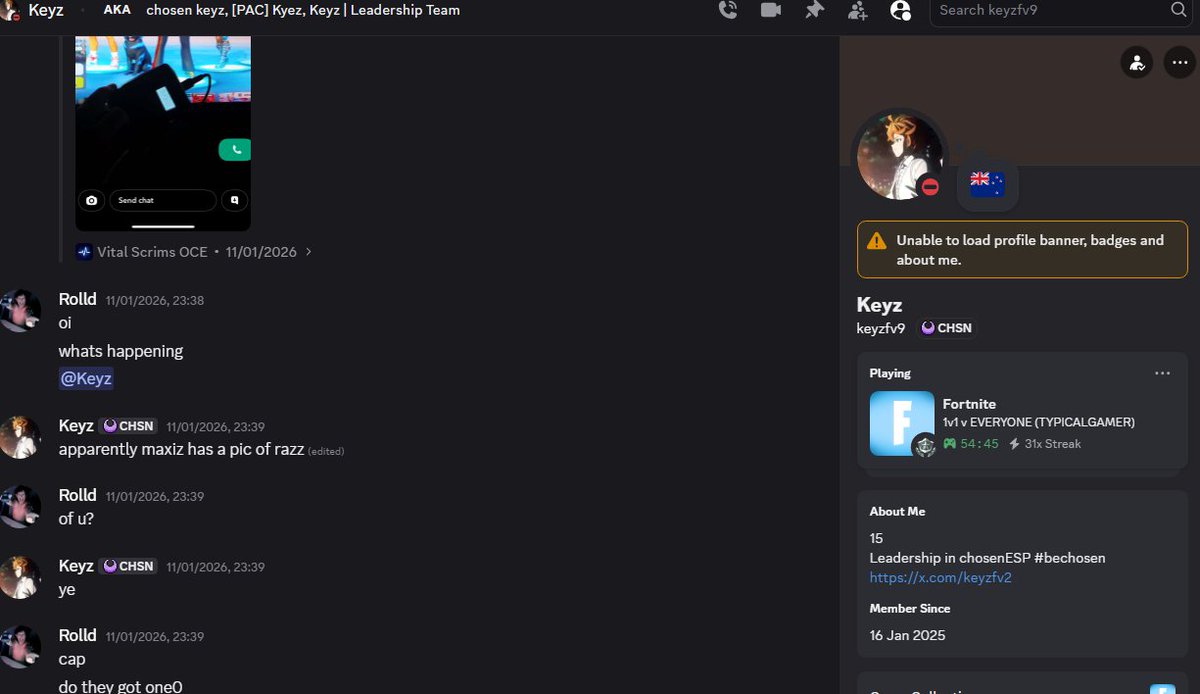Click Keyz avatar beside 'ye' message
The height and width of the screenshot is (694, 1200).
pyautogui.click(x=21, y=577)
